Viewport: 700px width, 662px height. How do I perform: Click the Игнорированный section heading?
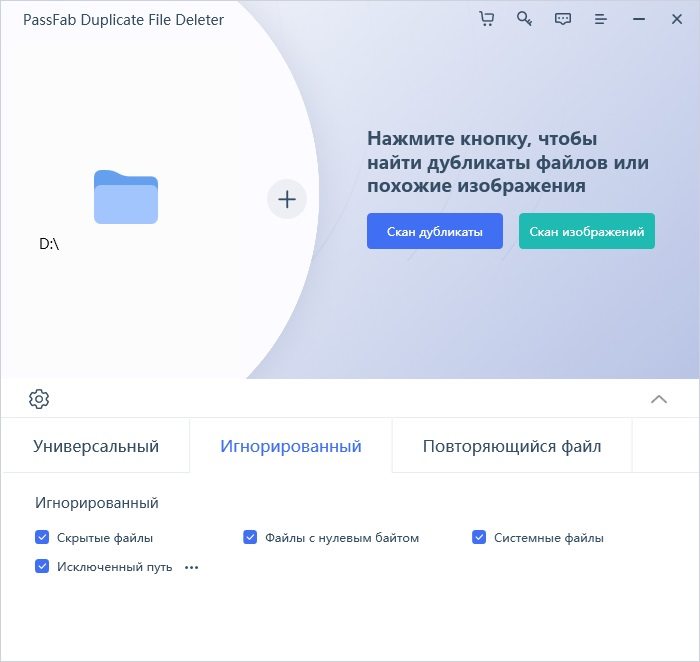[x=97, y=503]
